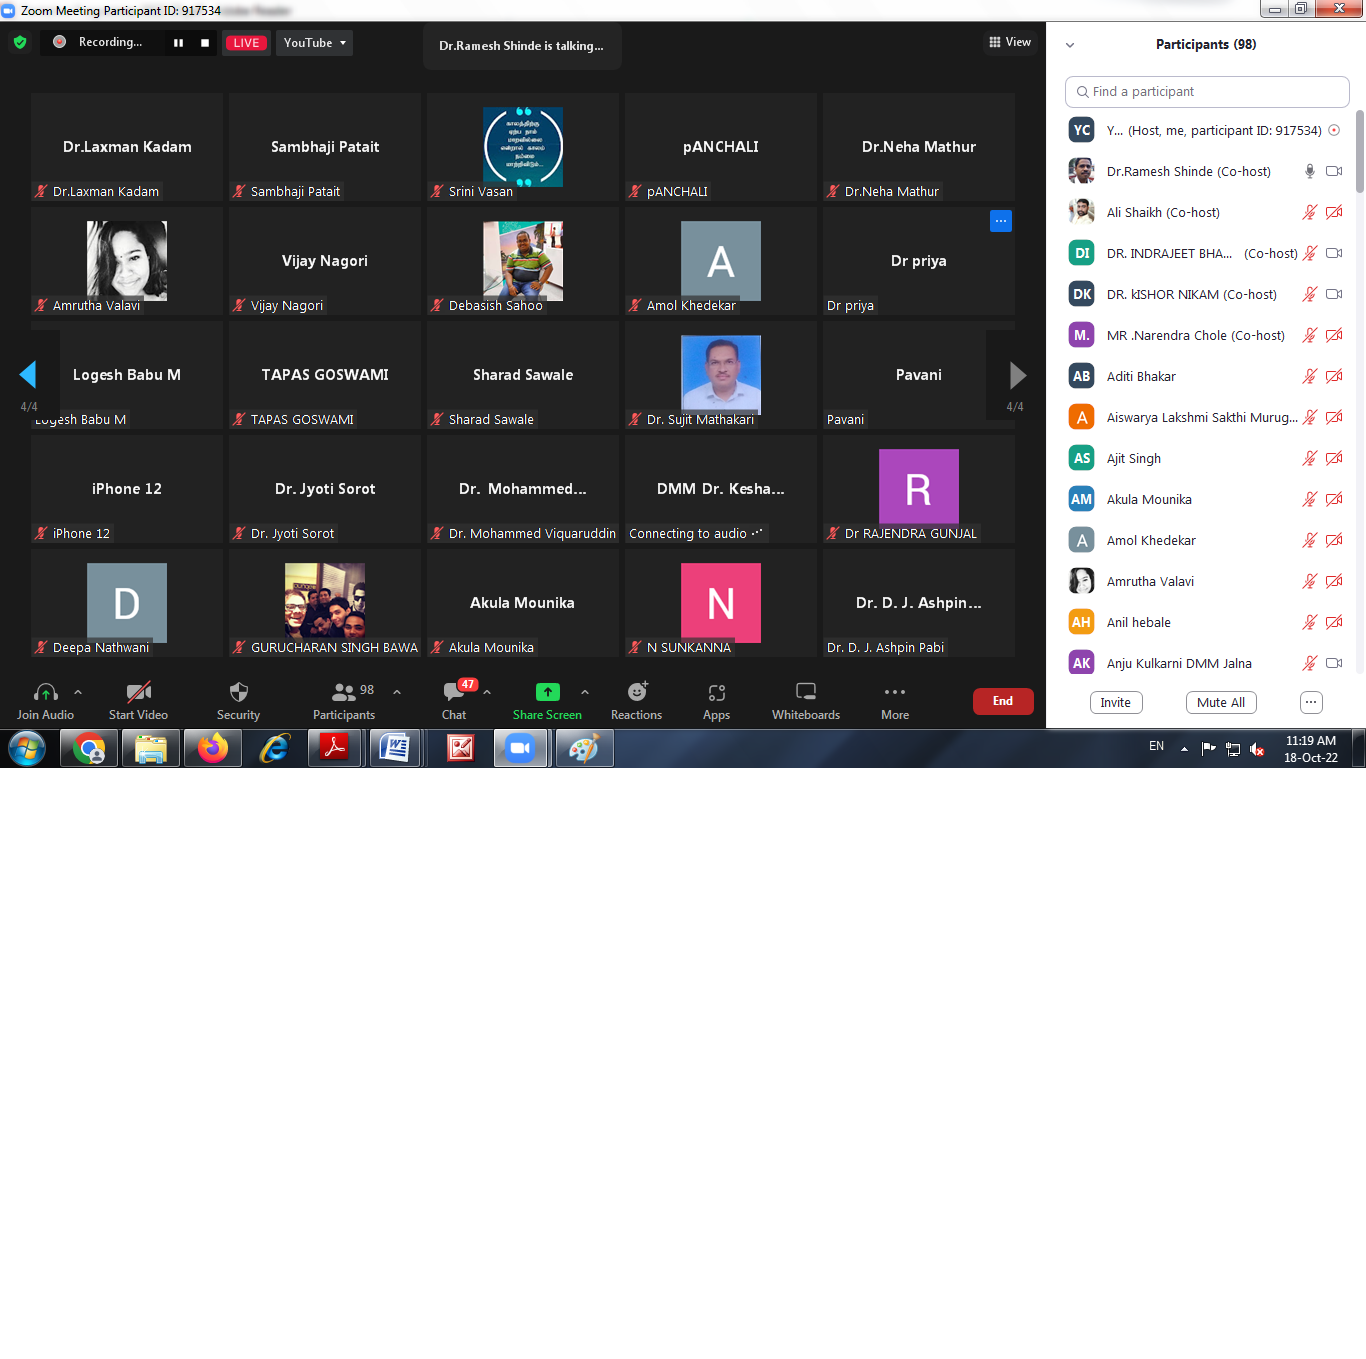Open the Security shield menu
Image resolution: width=1366 pixels, height=1359 pixels.
[238, 701]
